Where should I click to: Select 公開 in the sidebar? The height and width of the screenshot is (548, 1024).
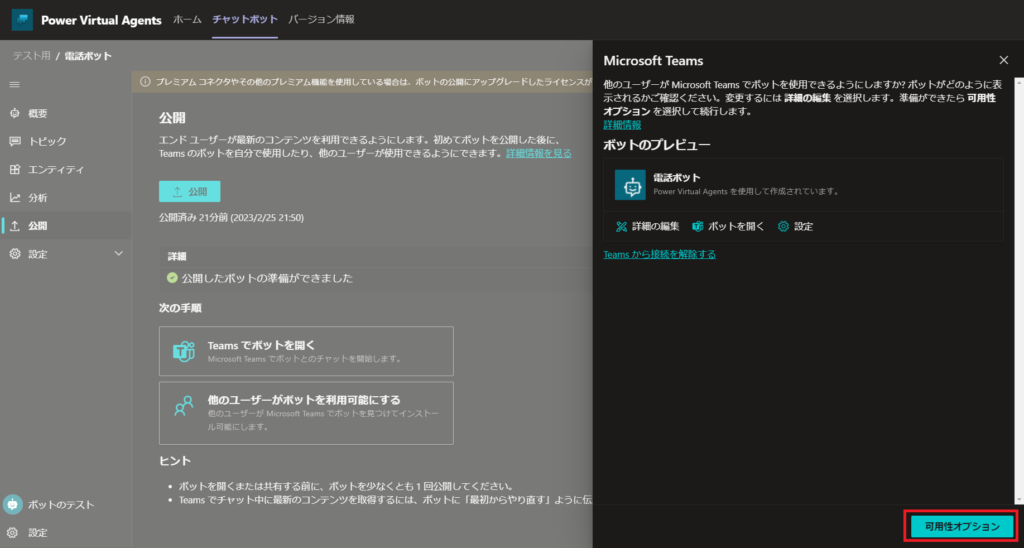(x=65, y=226)
